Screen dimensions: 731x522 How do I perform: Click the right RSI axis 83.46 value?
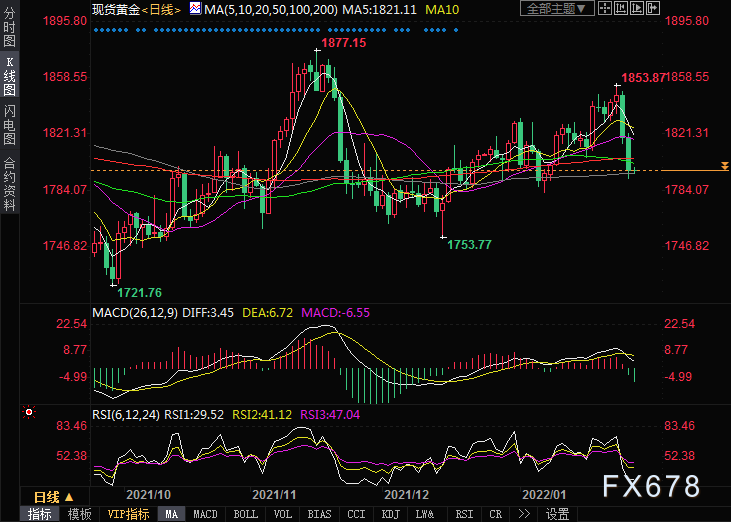click(679, 426)
